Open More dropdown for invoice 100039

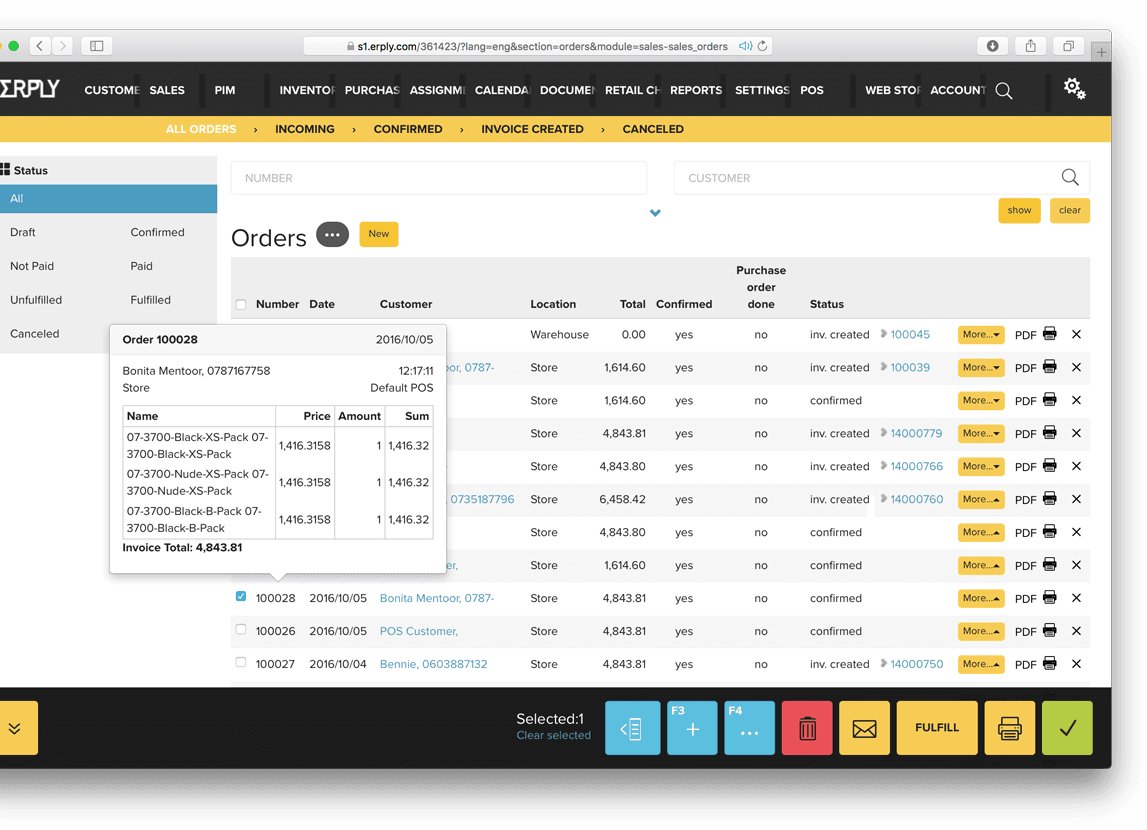click(981, 368)
